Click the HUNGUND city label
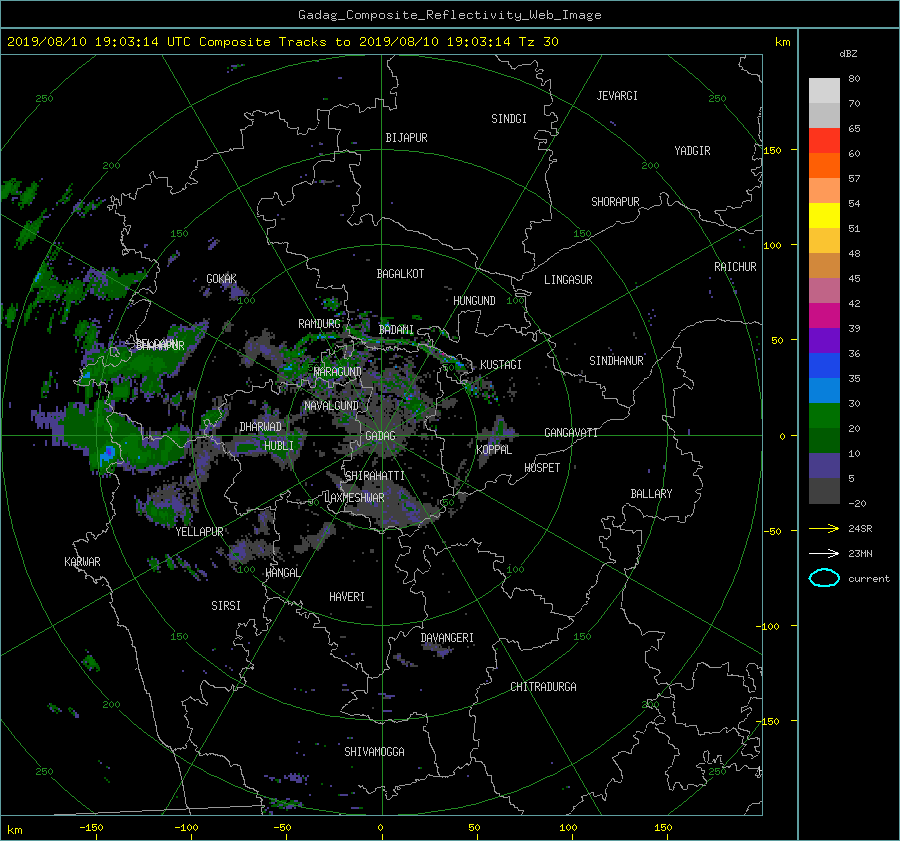Viewport: 900px width, 841px height. [474, 301]
